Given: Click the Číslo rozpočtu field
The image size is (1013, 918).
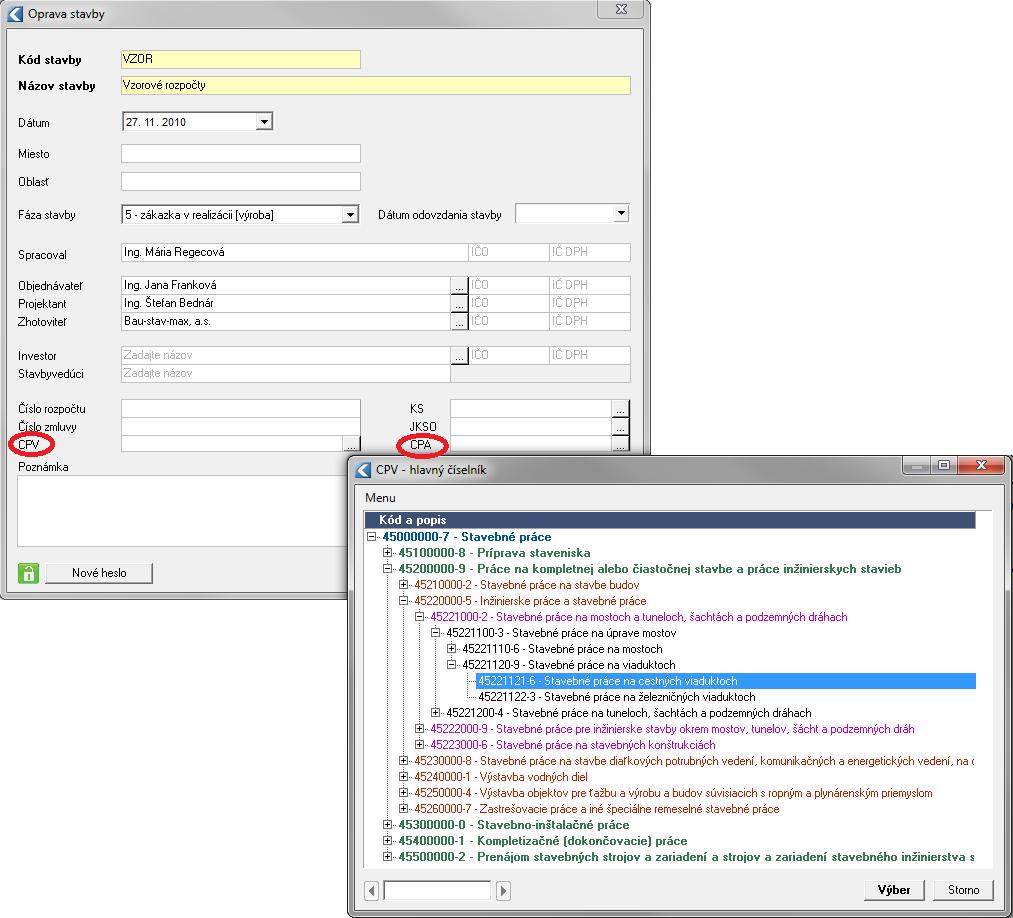Looking at the screenshot, I should (240, 409).
